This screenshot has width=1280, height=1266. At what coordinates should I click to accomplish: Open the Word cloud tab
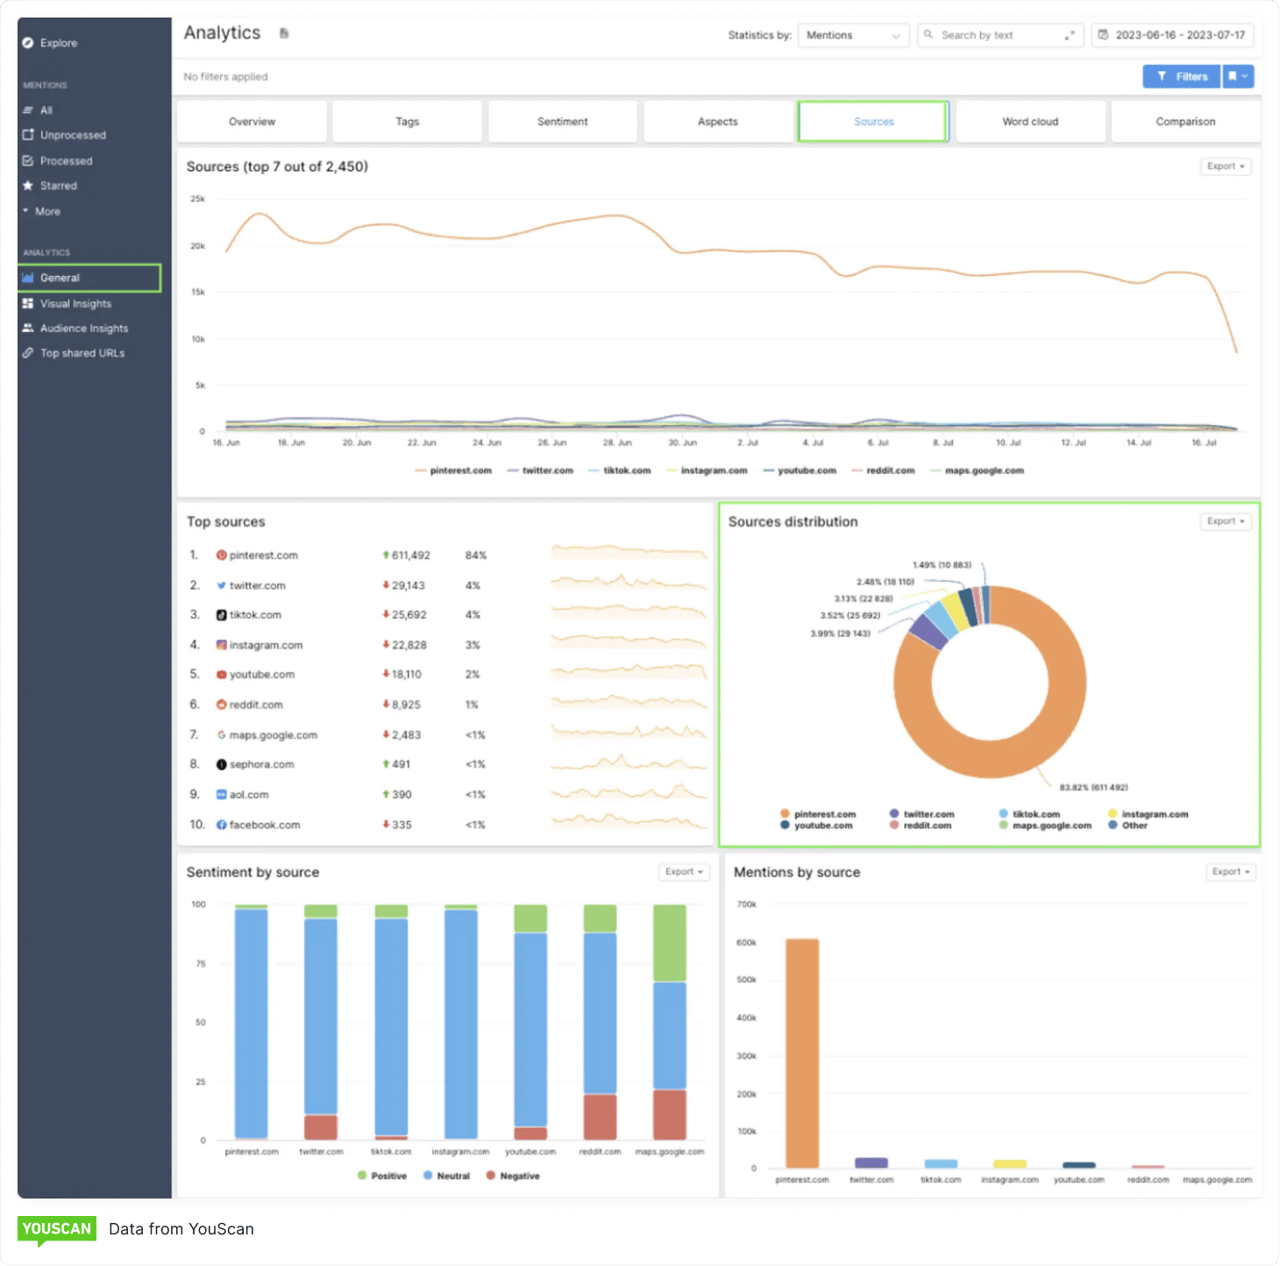(x=1030, y=122)
